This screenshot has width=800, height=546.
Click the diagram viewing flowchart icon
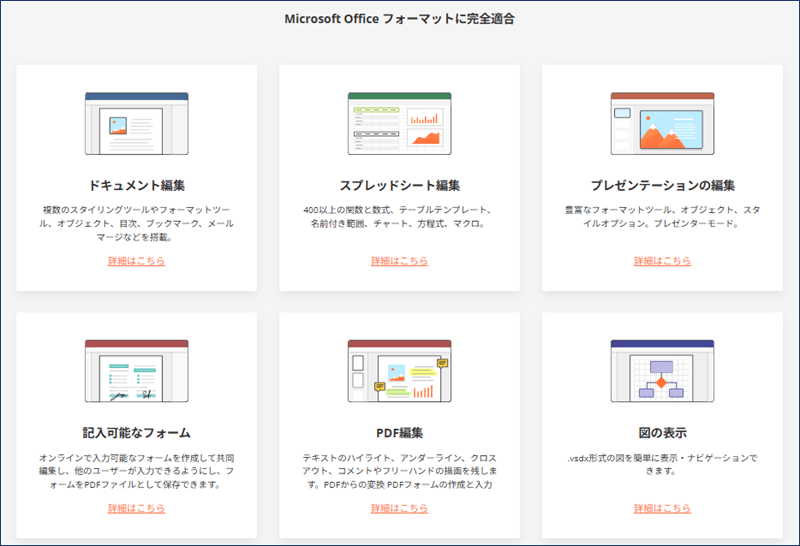(x=662, y=371)
